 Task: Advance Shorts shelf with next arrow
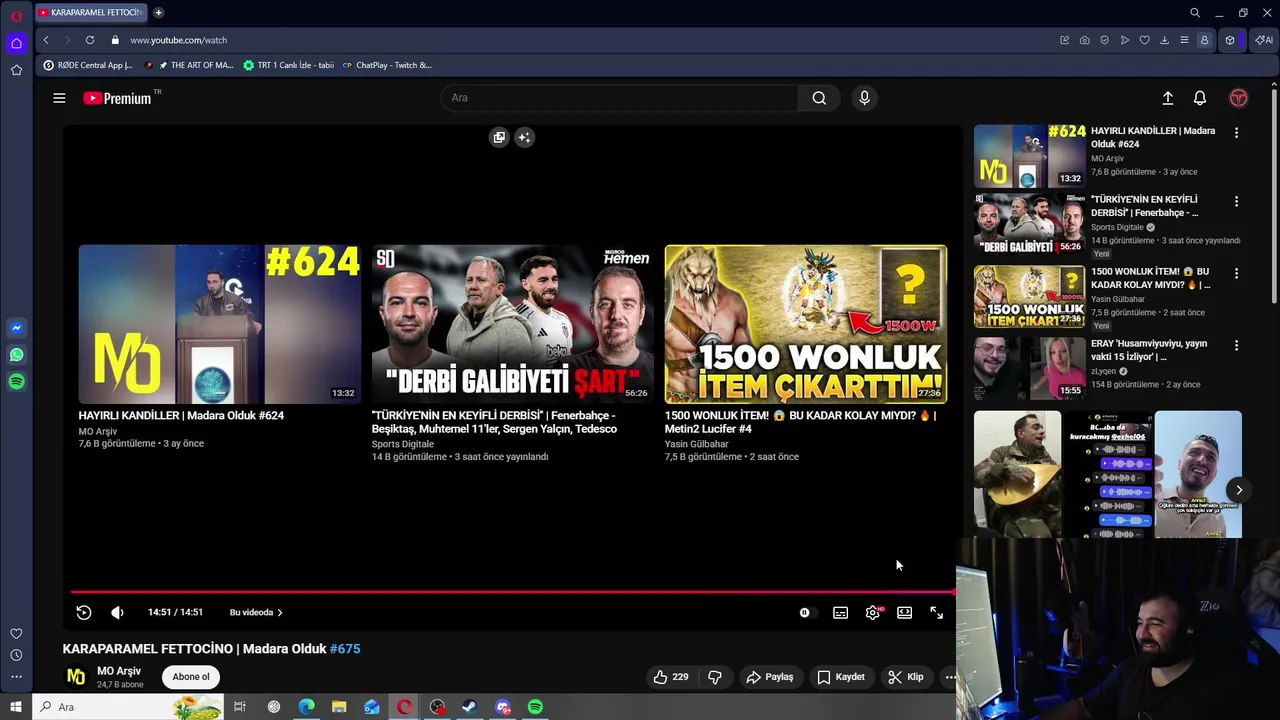(x=1238, y=490)
